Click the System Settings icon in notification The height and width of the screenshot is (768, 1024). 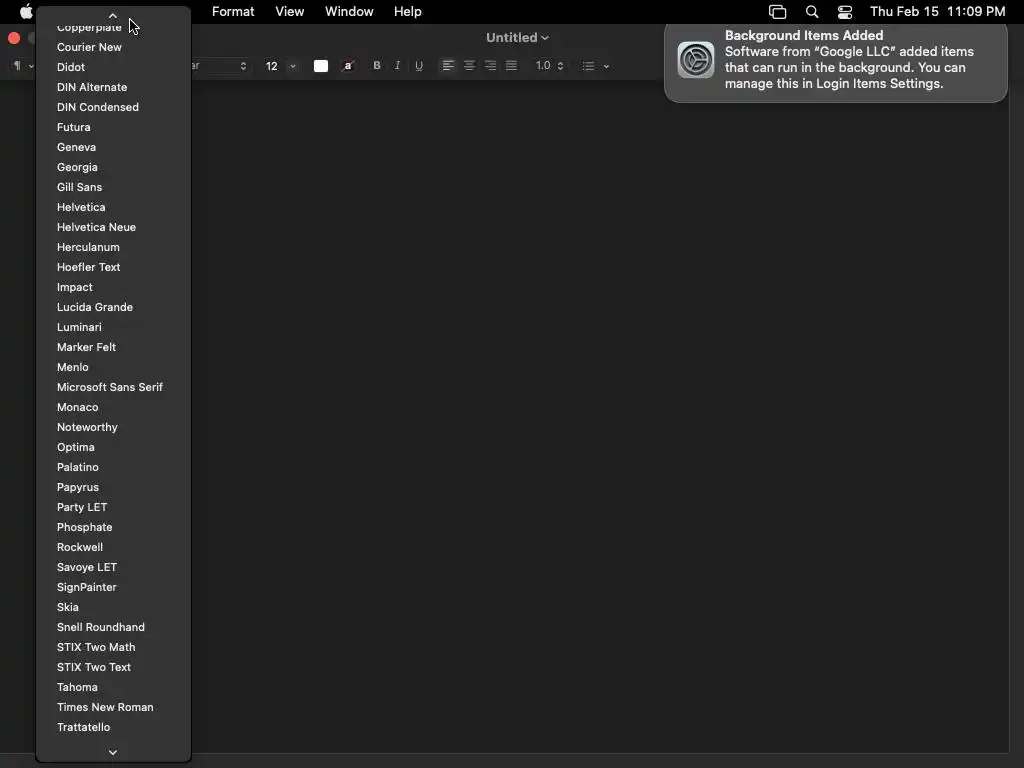[x=696, y=60]
